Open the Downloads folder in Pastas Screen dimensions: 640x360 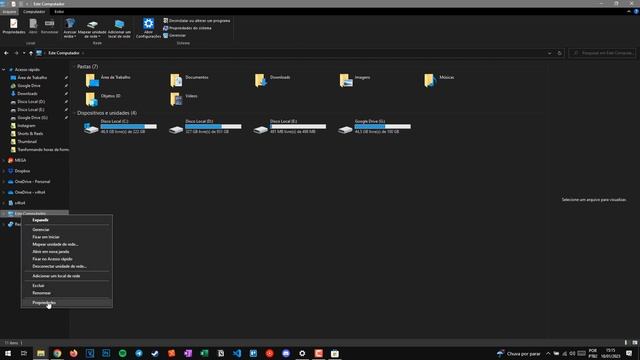pos(273,80)
